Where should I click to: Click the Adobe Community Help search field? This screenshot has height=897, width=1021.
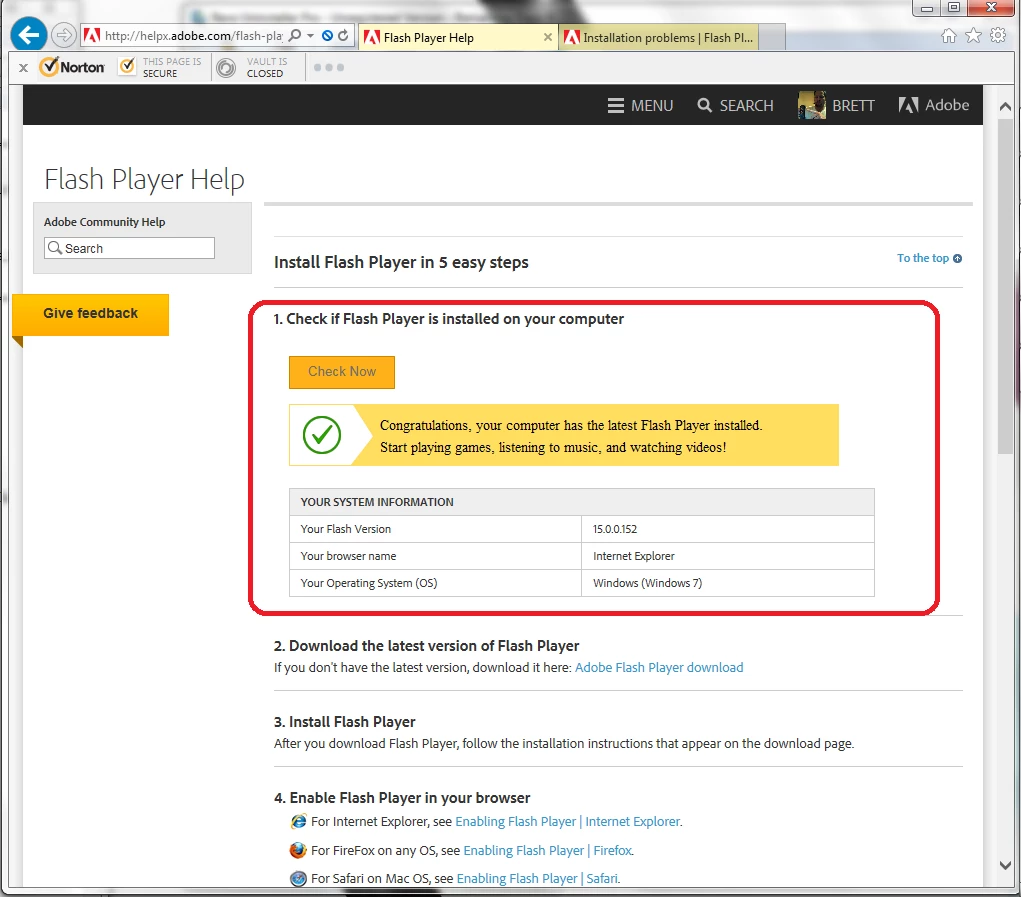click(130, 248)
